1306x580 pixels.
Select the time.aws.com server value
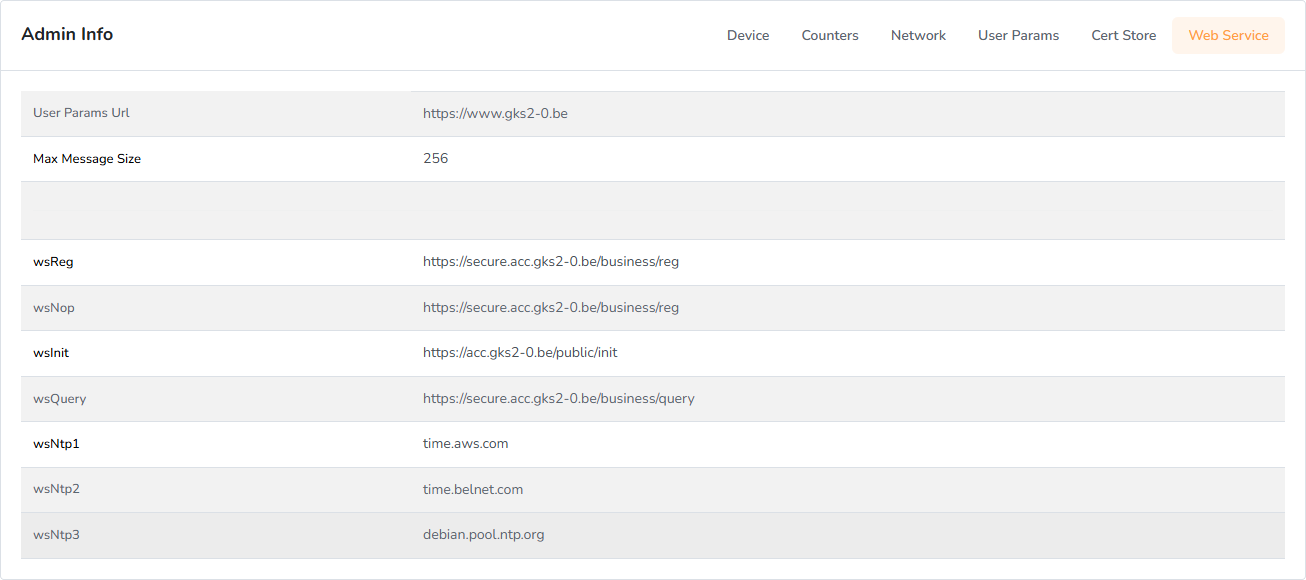(x=465, y=443)
